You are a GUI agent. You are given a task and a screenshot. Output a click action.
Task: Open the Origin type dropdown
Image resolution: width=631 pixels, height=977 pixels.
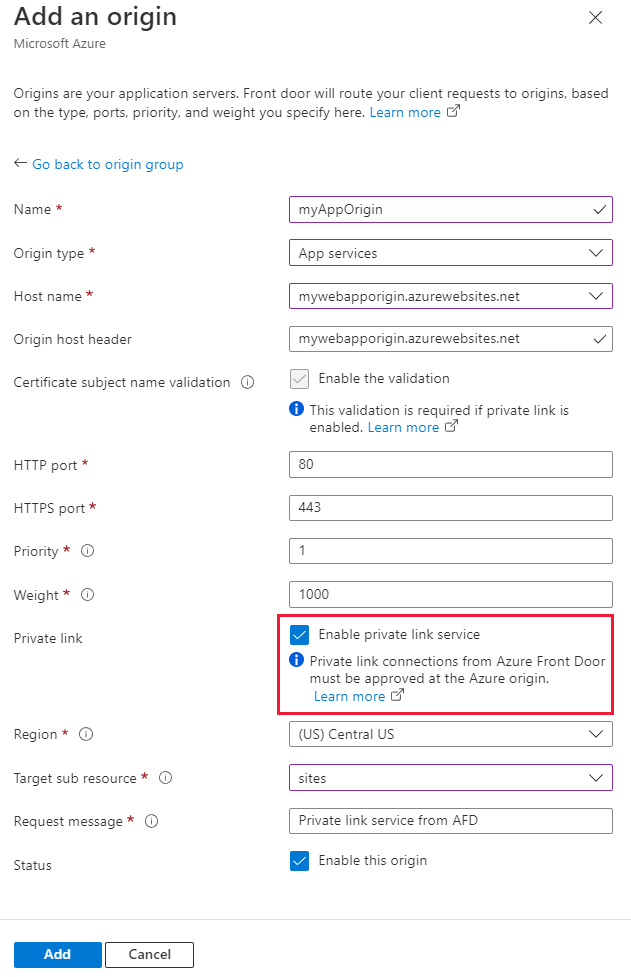point(597,252)
